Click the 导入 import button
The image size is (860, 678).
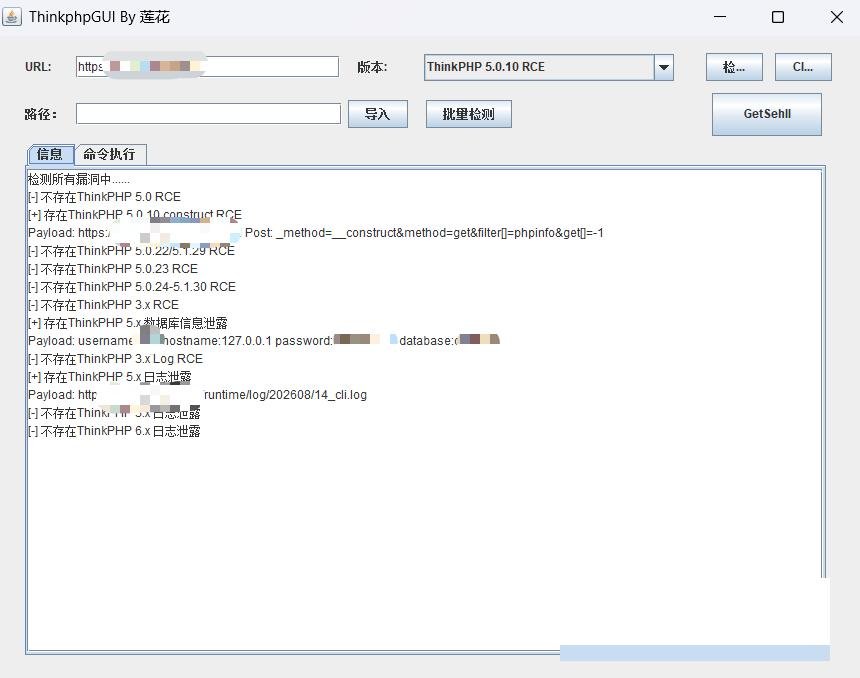378,114
